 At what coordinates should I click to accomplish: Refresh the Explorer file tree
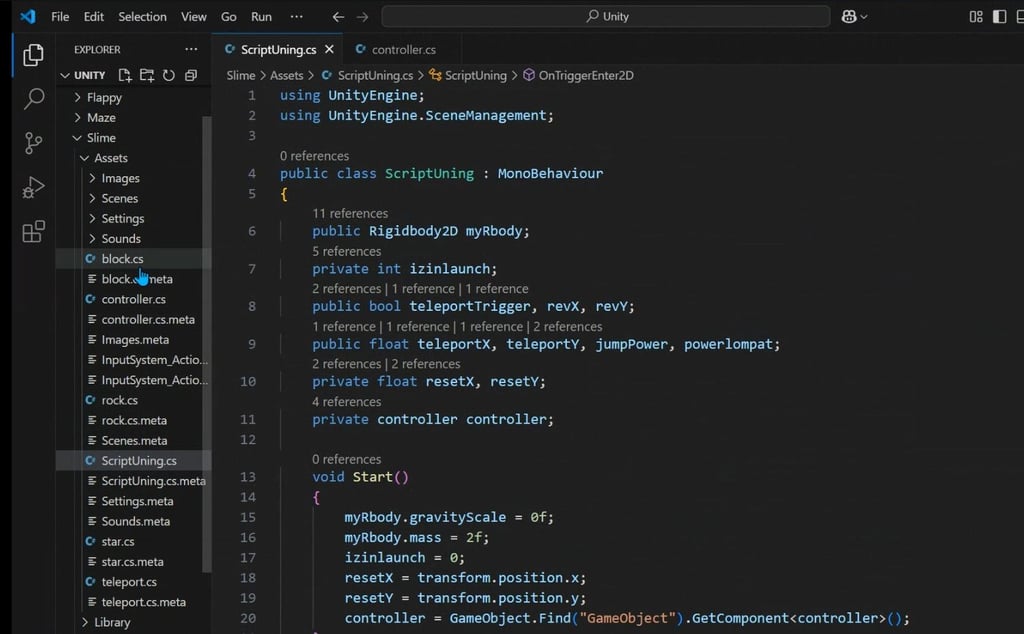tap(169, 75)
